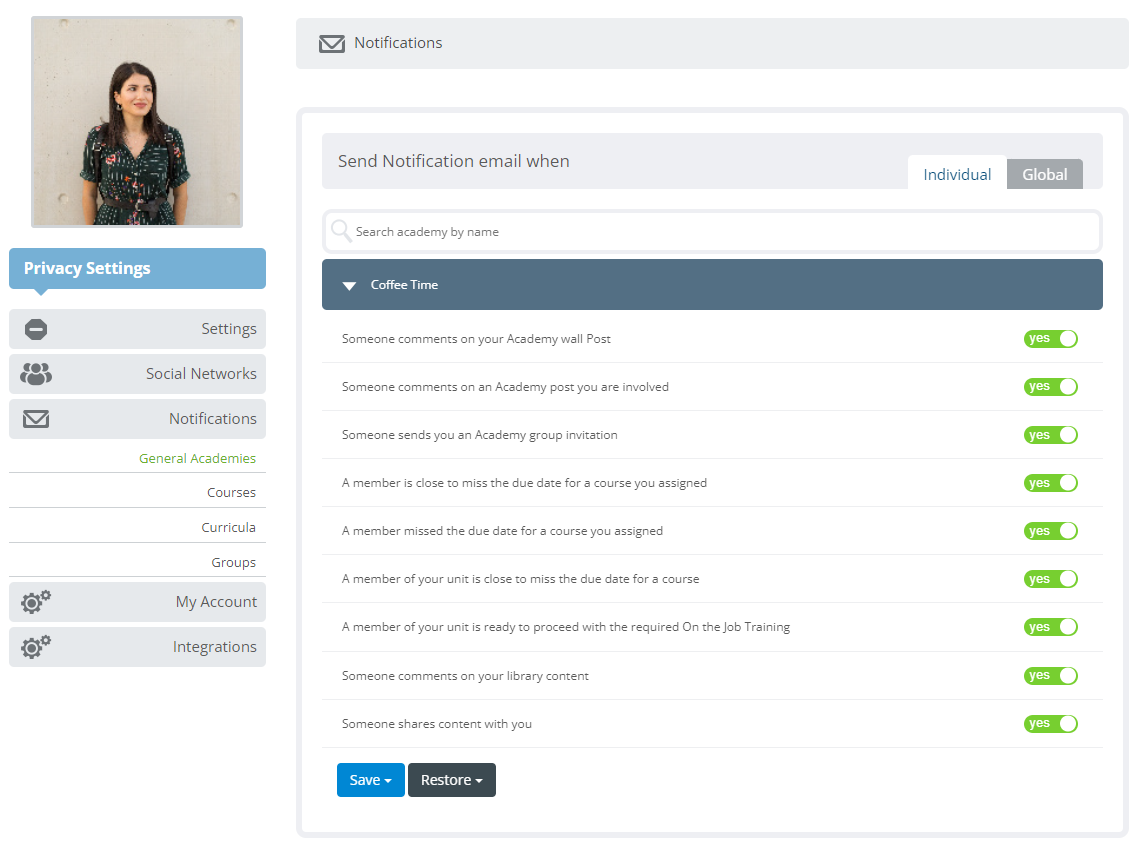Select the Individual tab
Screen dimensions: 1137x846
coord(956,173)
